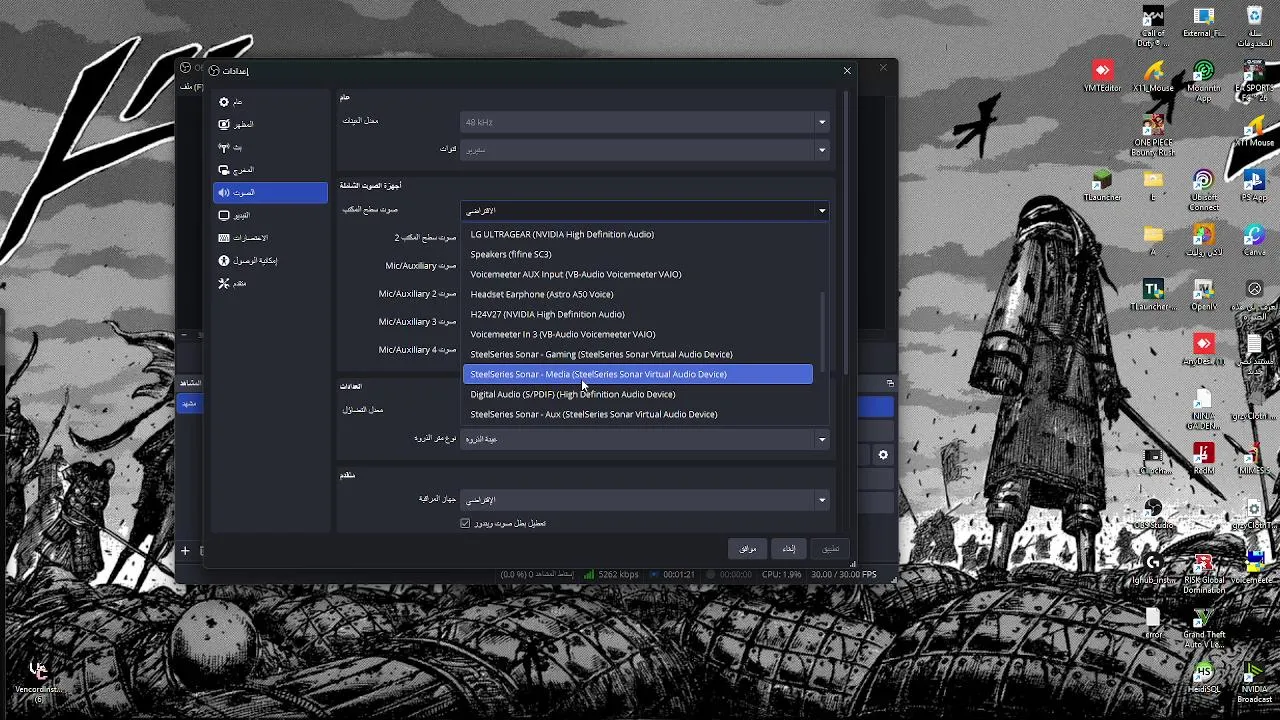
Task: Add a scene with the plus icon
Action: (x=185, y=550)
